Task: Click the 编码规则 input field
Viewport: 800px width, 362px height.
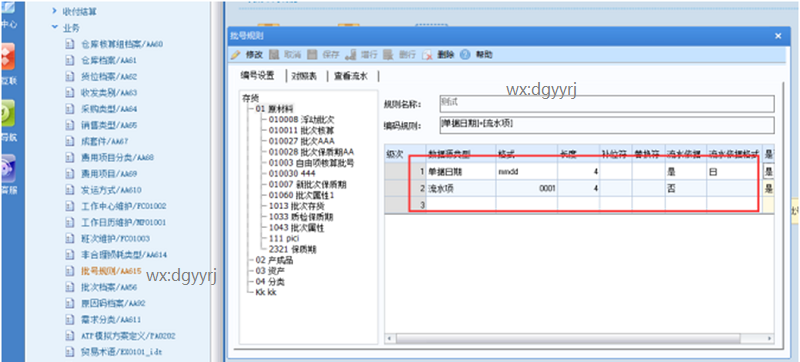Action: coord(606,125)
